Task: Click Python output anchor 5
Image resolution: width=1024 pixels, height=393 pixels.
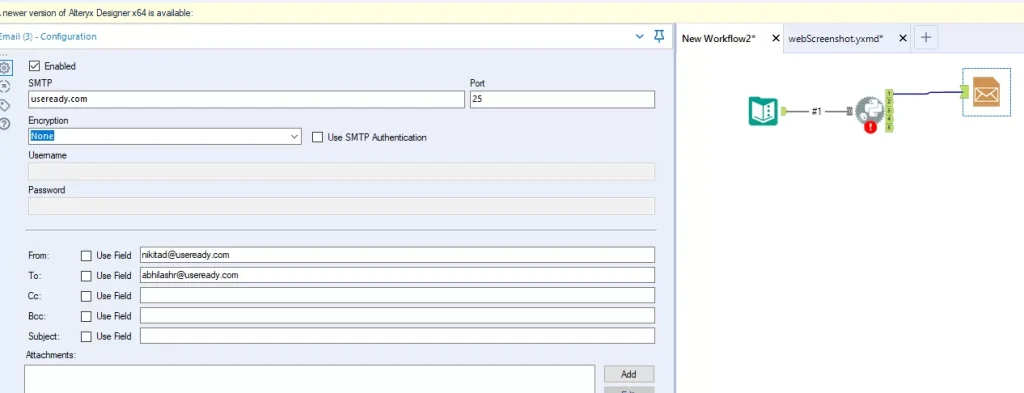Action: click(889, 127)
